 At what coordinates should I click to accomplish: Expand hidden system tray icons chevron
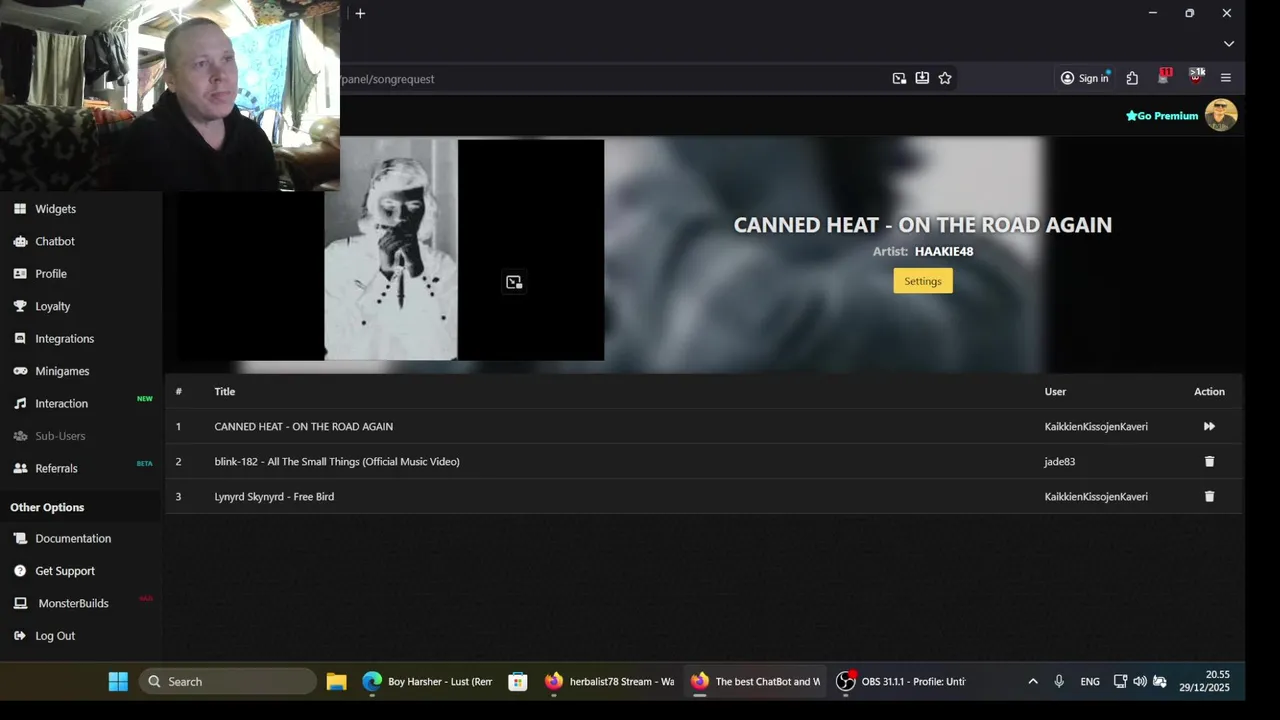tap(1033, 681)
